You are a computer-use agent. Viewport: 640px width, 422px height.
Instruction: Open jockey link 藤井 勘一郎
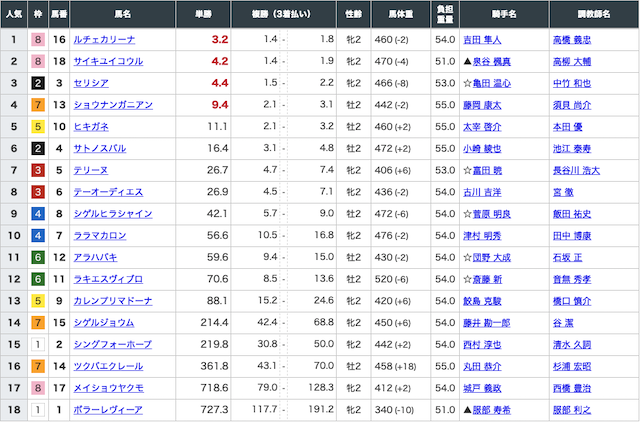click(x=487, y=323)
